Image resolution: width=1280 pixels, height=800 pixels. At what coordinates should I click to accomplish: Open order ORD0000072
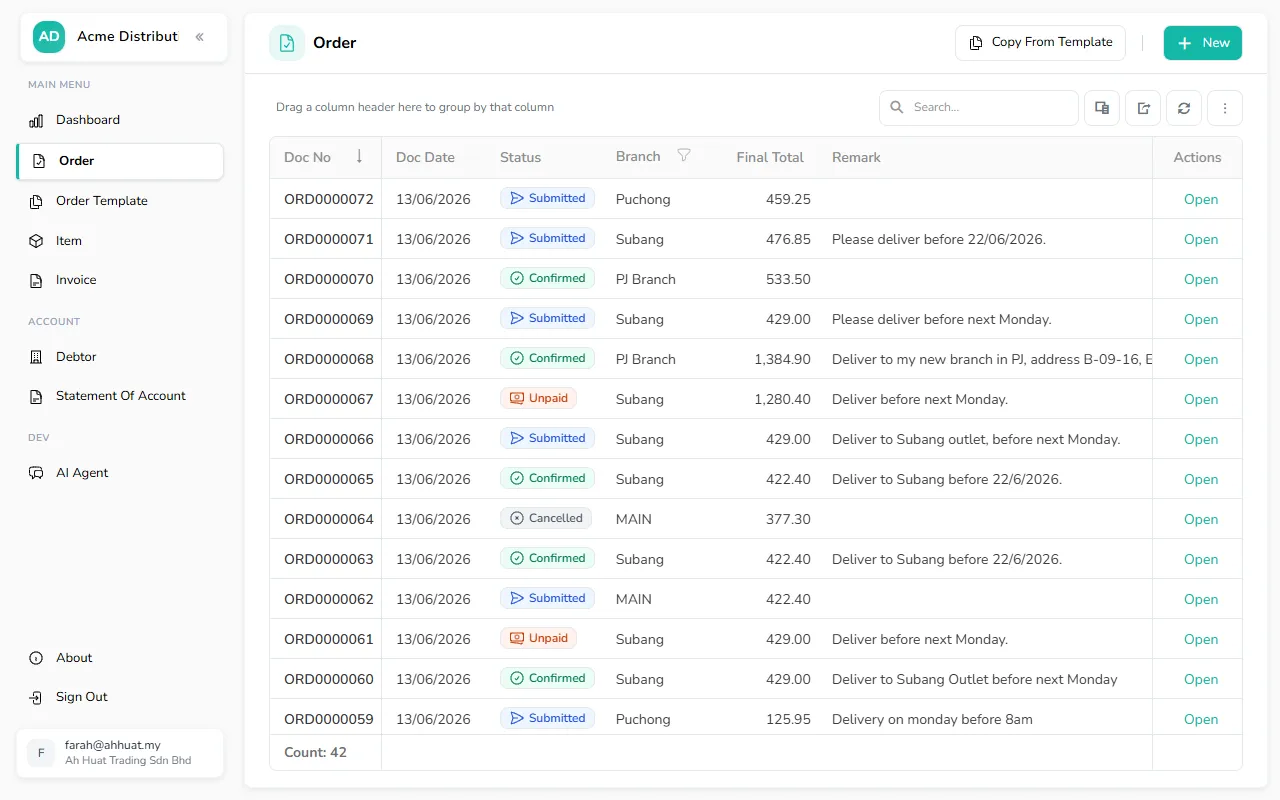pyautogui.click(x=1201, y=199)
